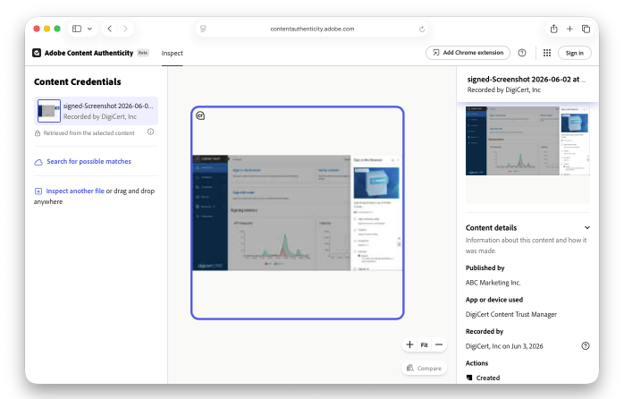Click the DigiCert Content Trust Manager text
The height and width of the screenshot is (399, 624).
click(511, 314)
